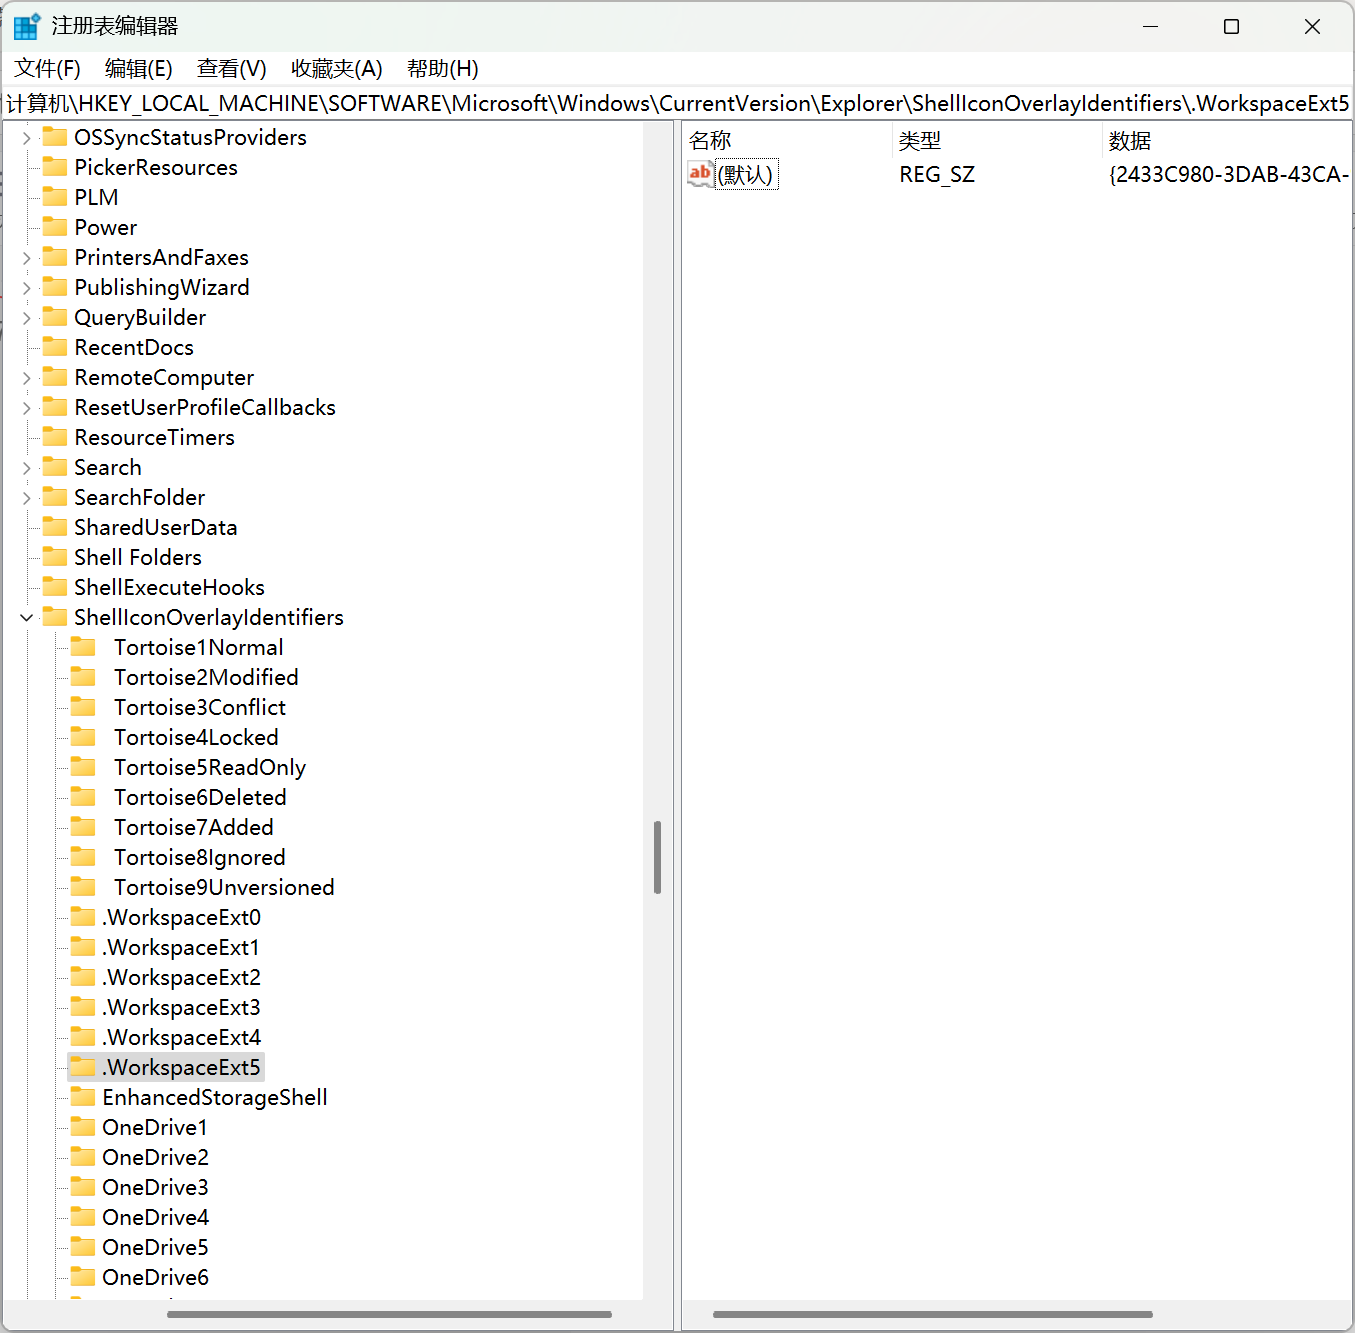Click the folder icon beside Power

pyautogui.click(x=55, y=227)
